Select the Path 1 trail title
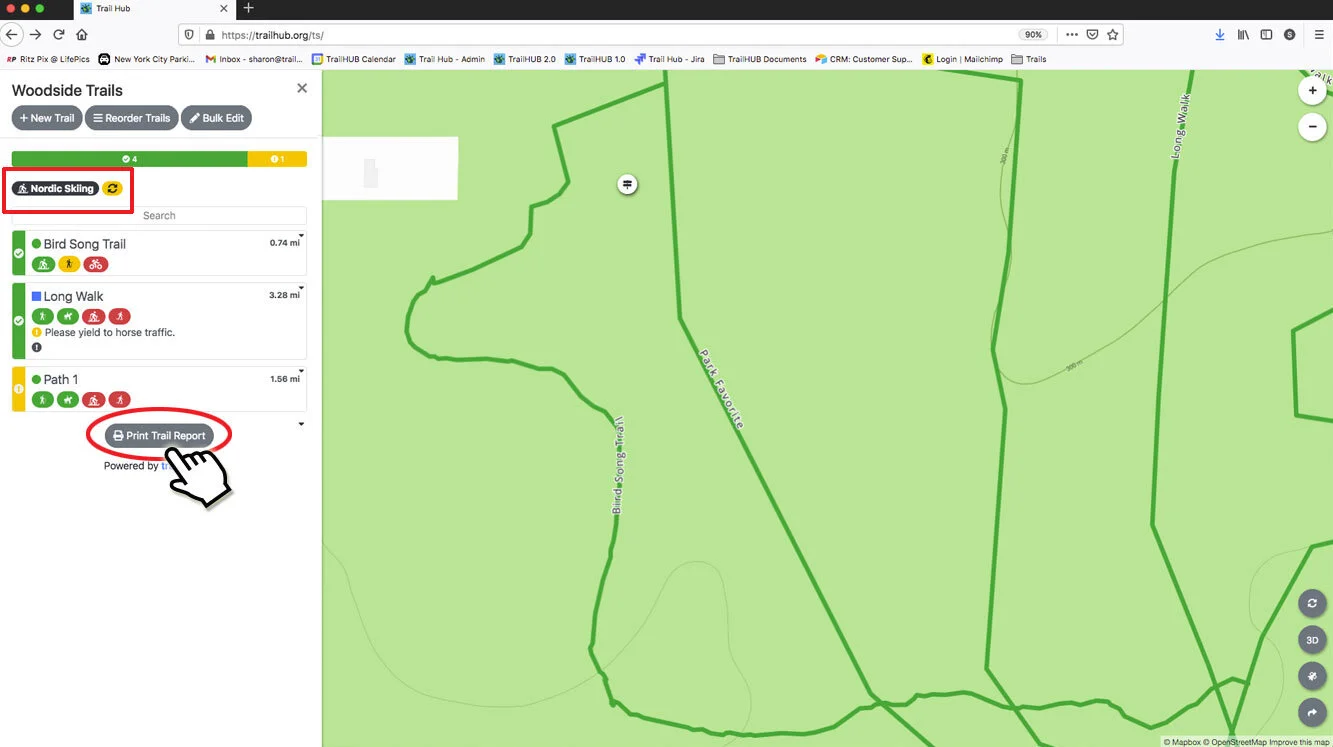This screenshot has height=747, width=1333. (61, 379)
